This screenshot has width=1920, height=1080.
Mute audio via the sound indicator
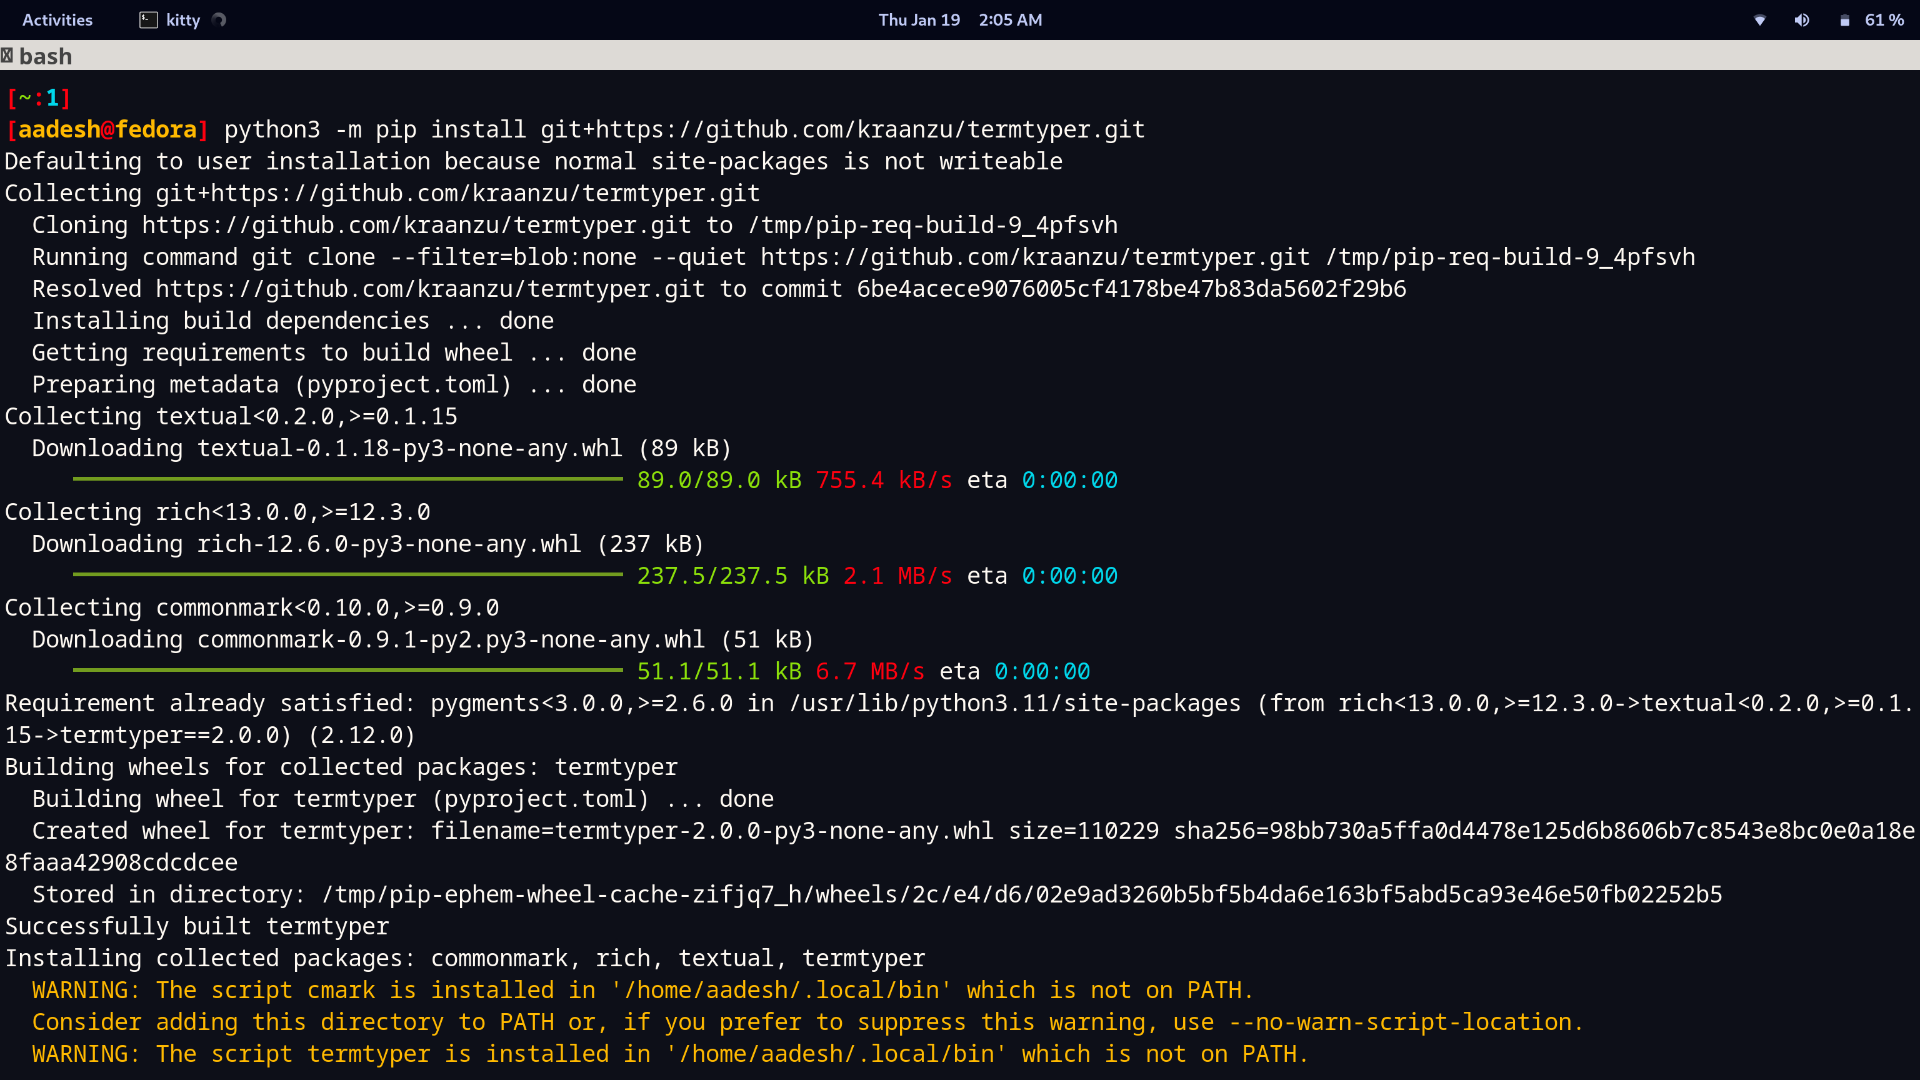tap(1802, 20)
